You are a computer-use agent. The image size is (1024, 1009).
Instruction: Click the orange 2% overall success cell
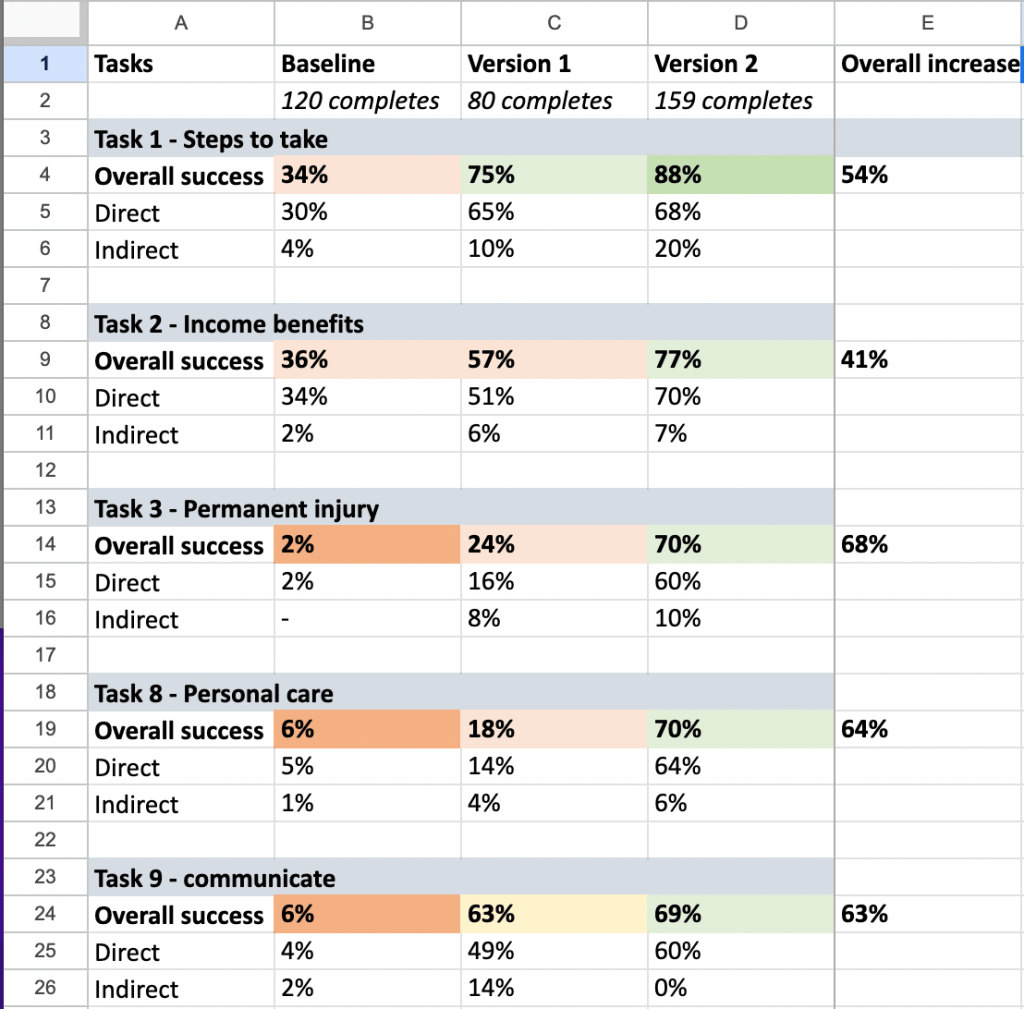coord(367,545)
